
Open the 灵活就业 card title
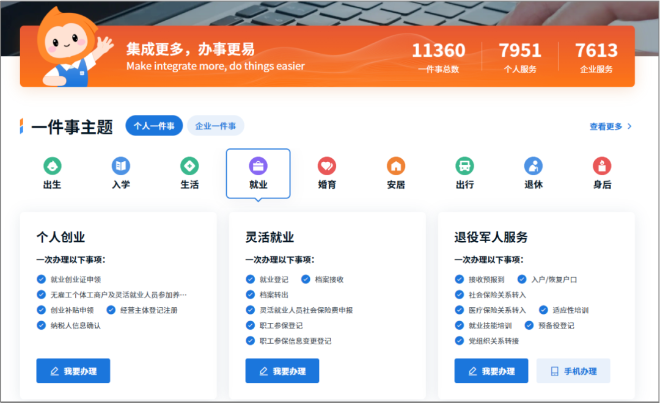point(270,237)
